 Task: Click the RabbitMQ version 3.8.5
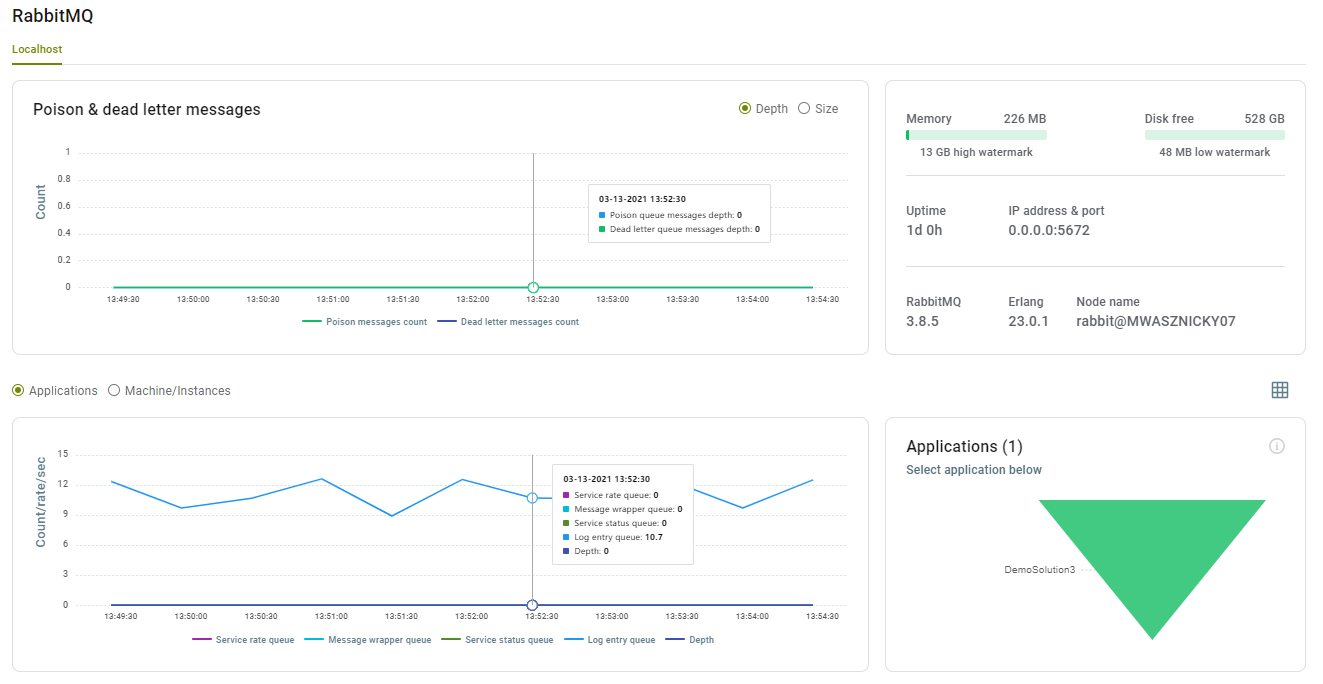(922, 321)
